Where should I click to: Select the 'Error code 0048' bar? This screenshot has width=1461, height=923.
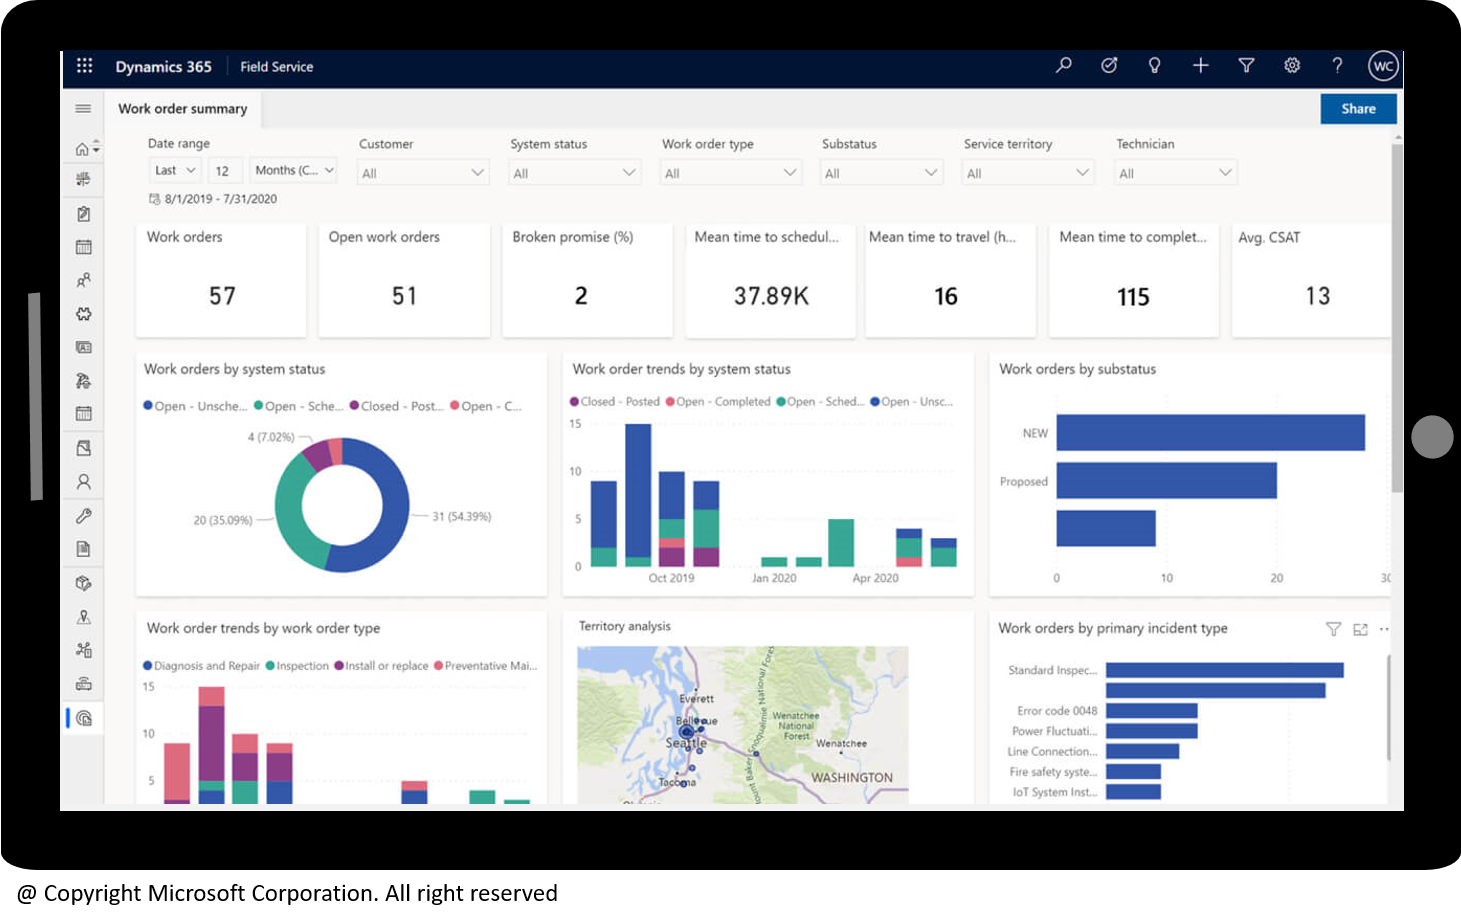tap(1151, 711)
